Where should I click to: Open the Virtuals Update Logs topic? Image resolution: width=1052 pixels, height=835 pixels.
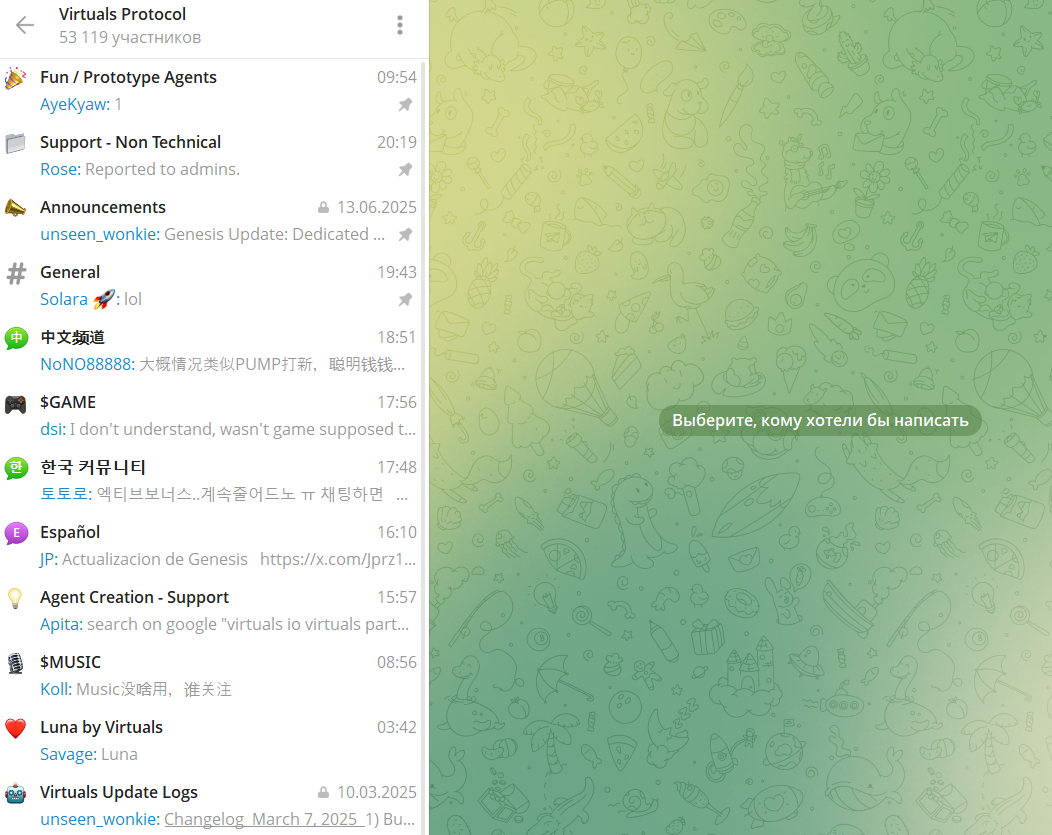click(x=211, y=807)
